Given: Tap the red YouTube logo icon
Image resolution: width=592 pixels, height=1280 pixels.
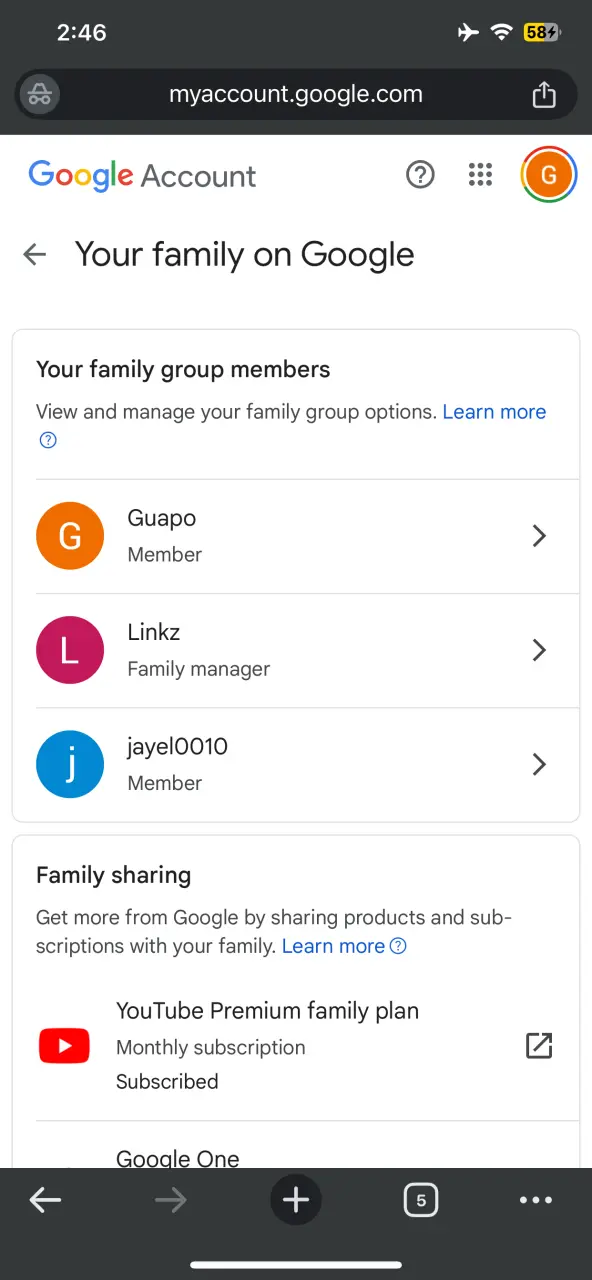Looking at the screenshot, I should coord(64,1046).
